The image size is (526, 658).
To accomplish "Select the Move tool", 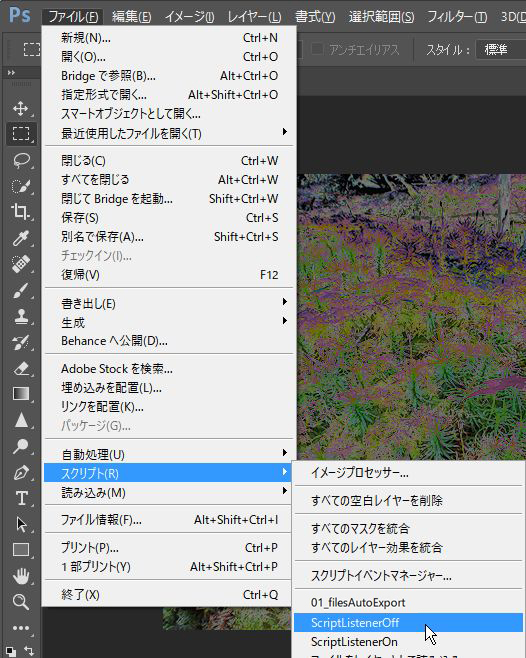I will [x=20, y=108].
